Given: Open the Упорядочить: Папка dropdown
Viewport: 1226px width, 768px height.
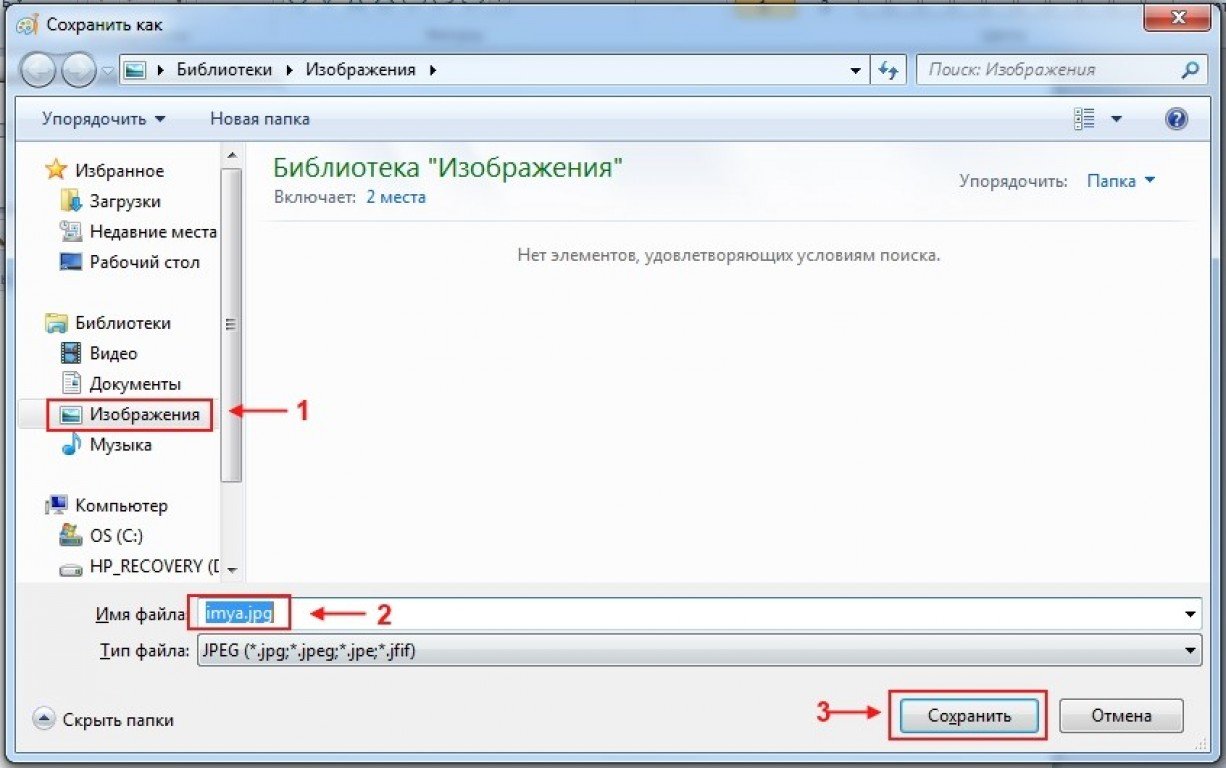Looking at the screenshot, I should pos(1120,181).
